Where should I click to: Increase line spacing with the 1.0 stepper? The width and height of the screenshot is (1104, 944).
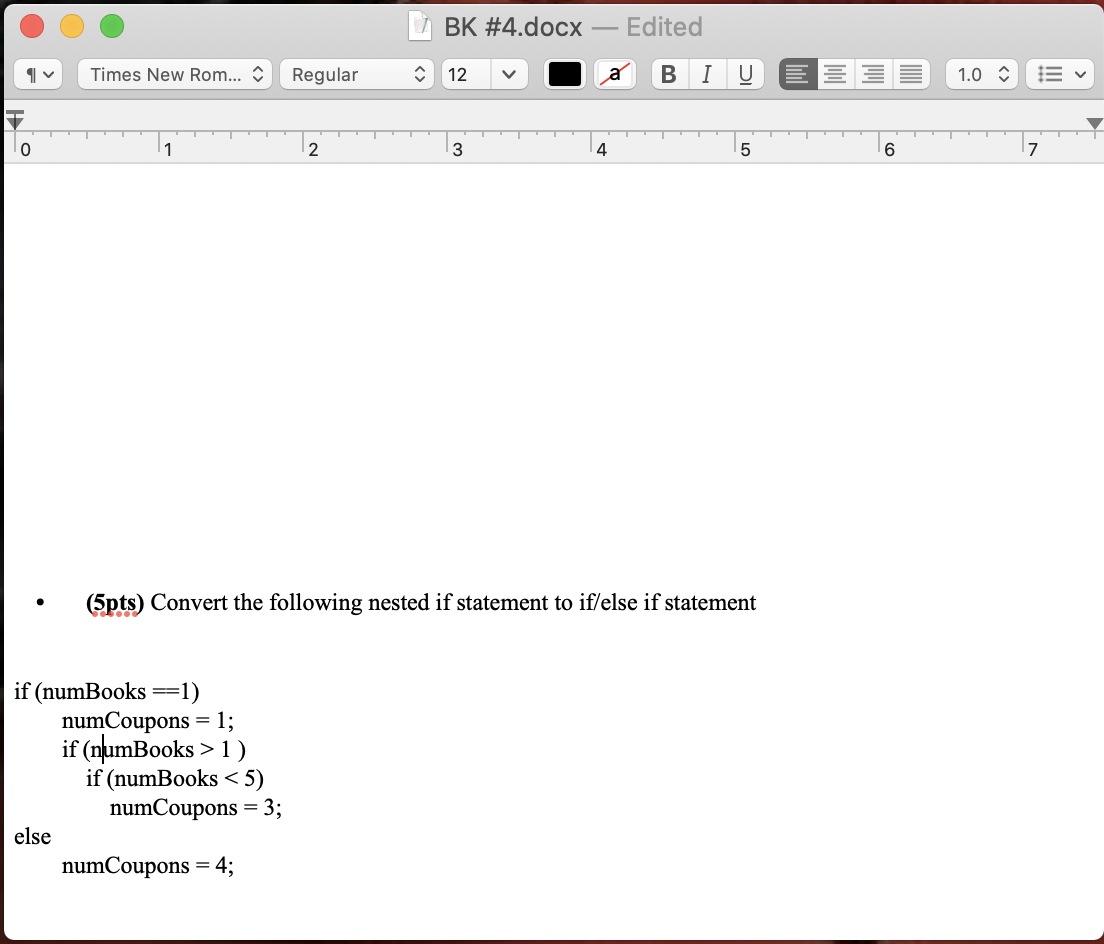[1006, 69]
